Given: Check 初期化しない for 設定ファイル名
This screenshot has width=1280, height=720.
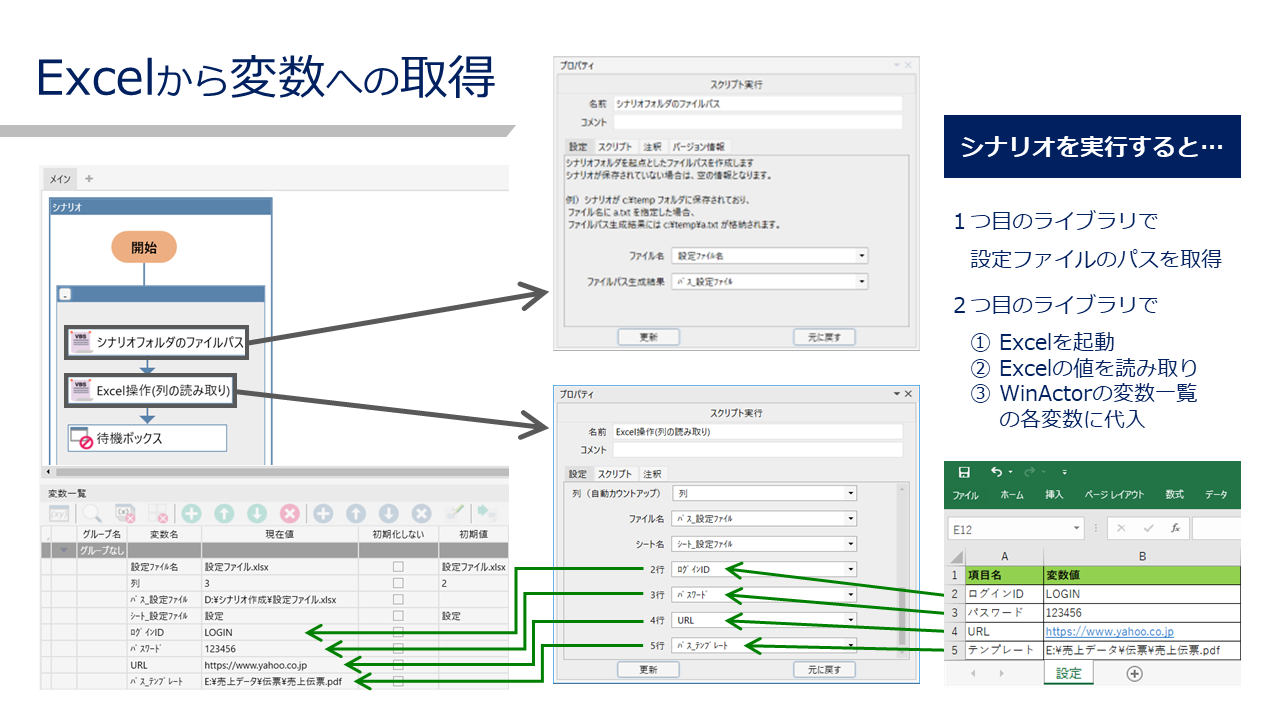Looking at the screenshot, I should tap(398, 568).
